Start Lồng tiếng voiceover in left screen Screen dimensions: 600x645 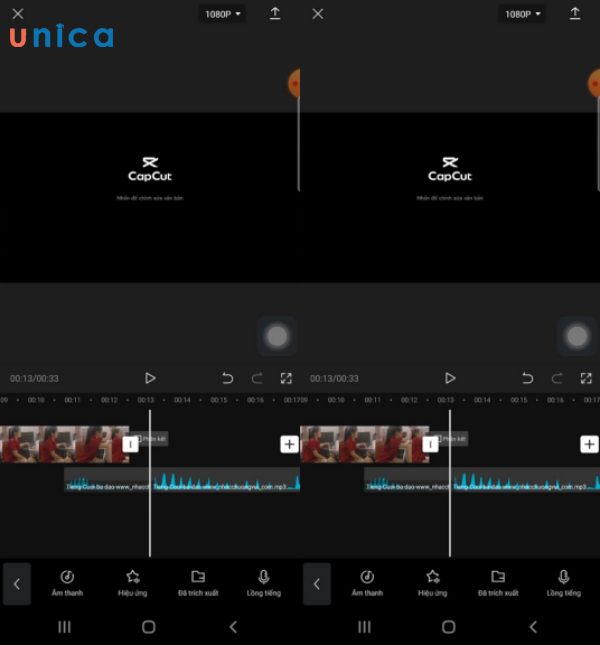[x=264, y=584]
